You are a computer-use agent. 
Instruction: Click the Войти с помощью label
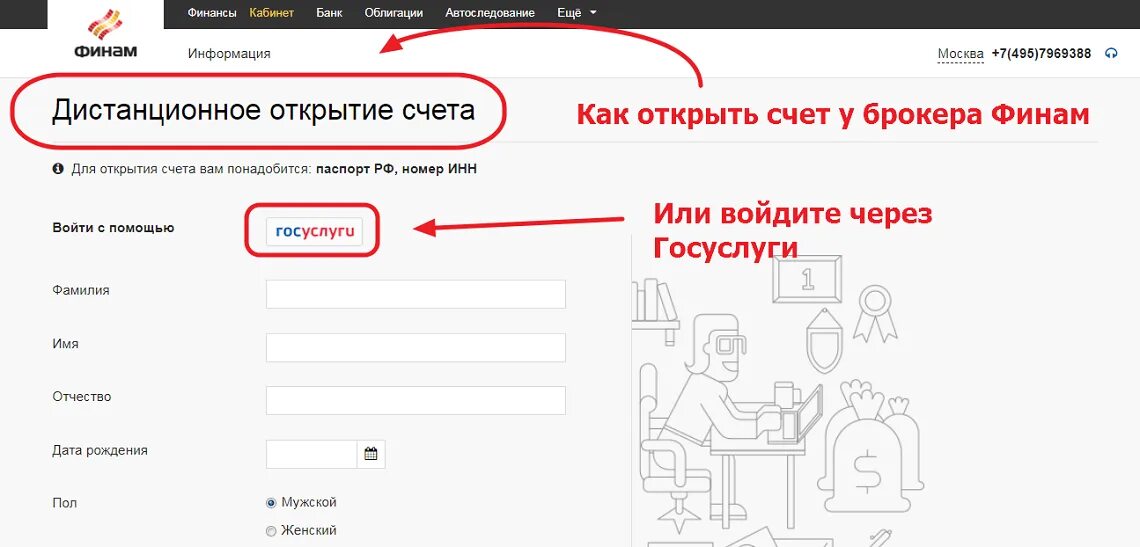coord(113,228)
